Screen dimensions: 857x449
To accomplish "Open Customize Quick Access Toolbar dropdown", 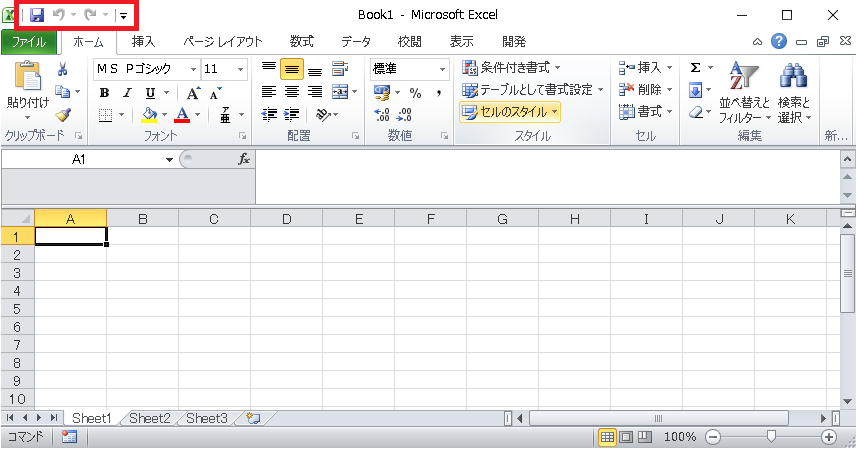I will [x=124, y=16].
